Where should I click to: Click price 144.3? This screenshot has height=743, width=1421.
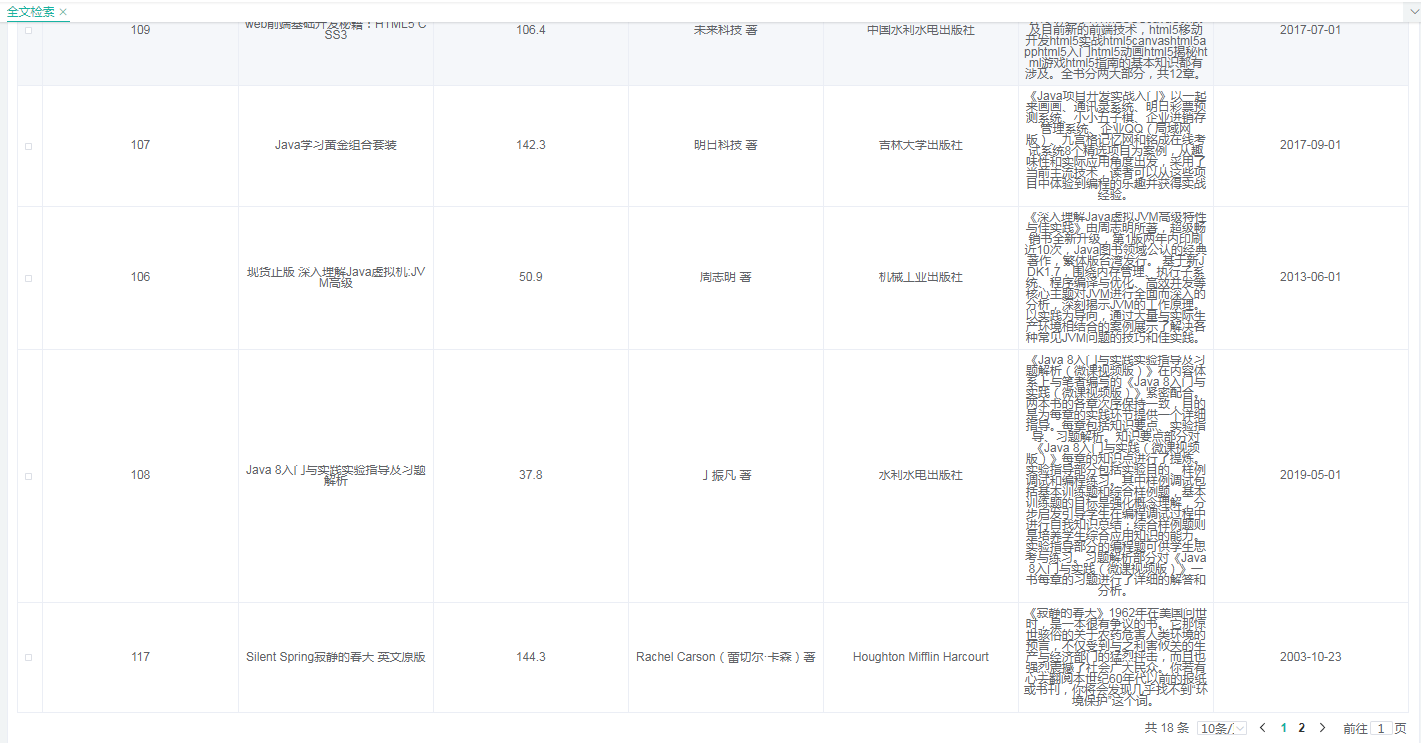tap(531, 657)
